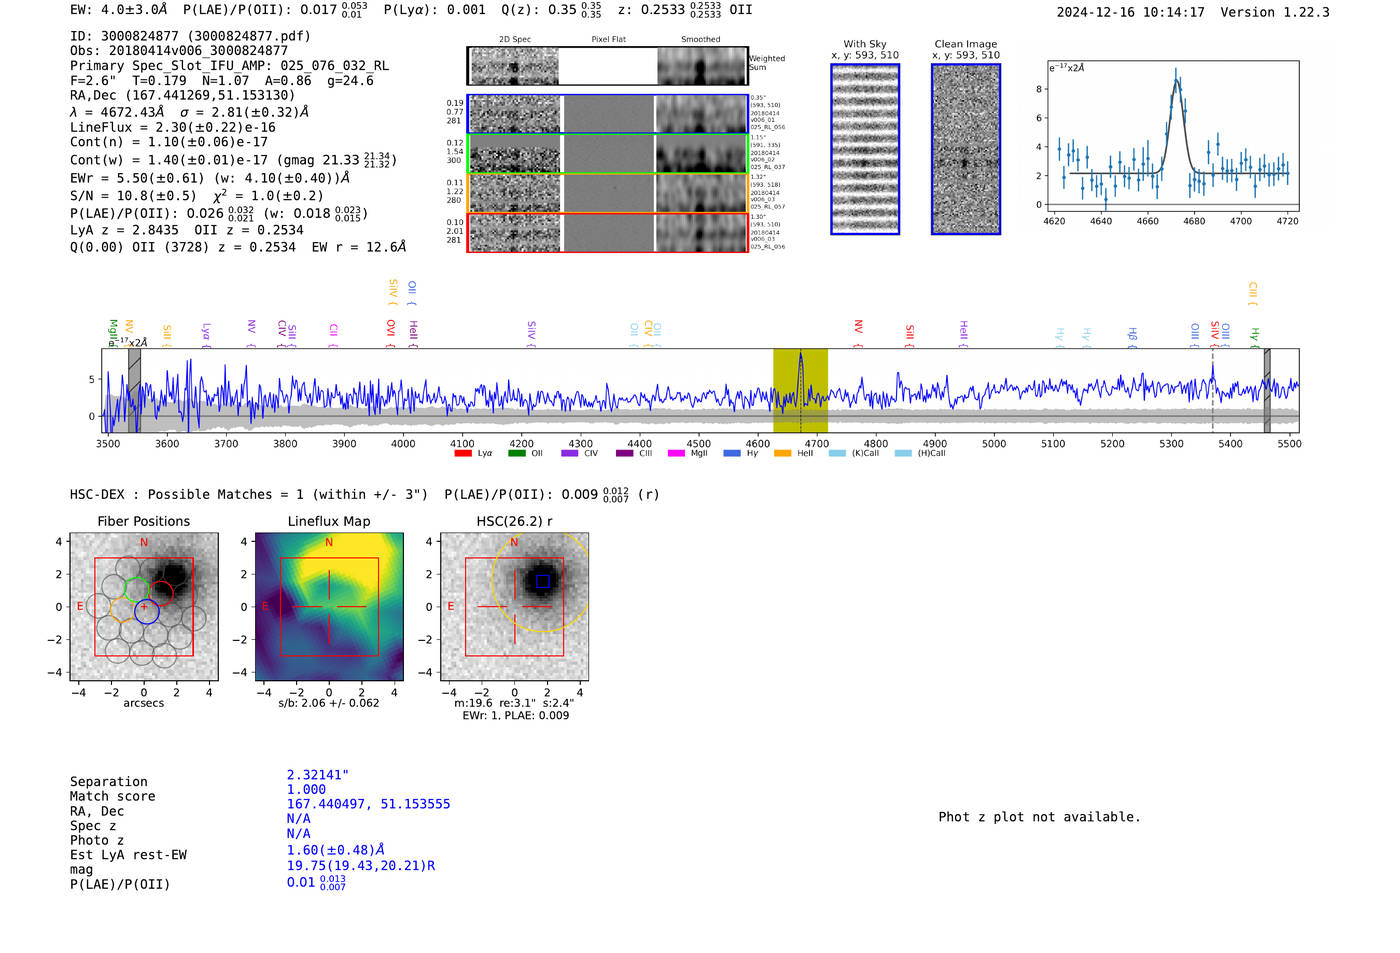Click the matched RA, Dec coordinates value
The height and width of the screenshot is (953, 1400).
pyautogui.click(x=368, y=804)
